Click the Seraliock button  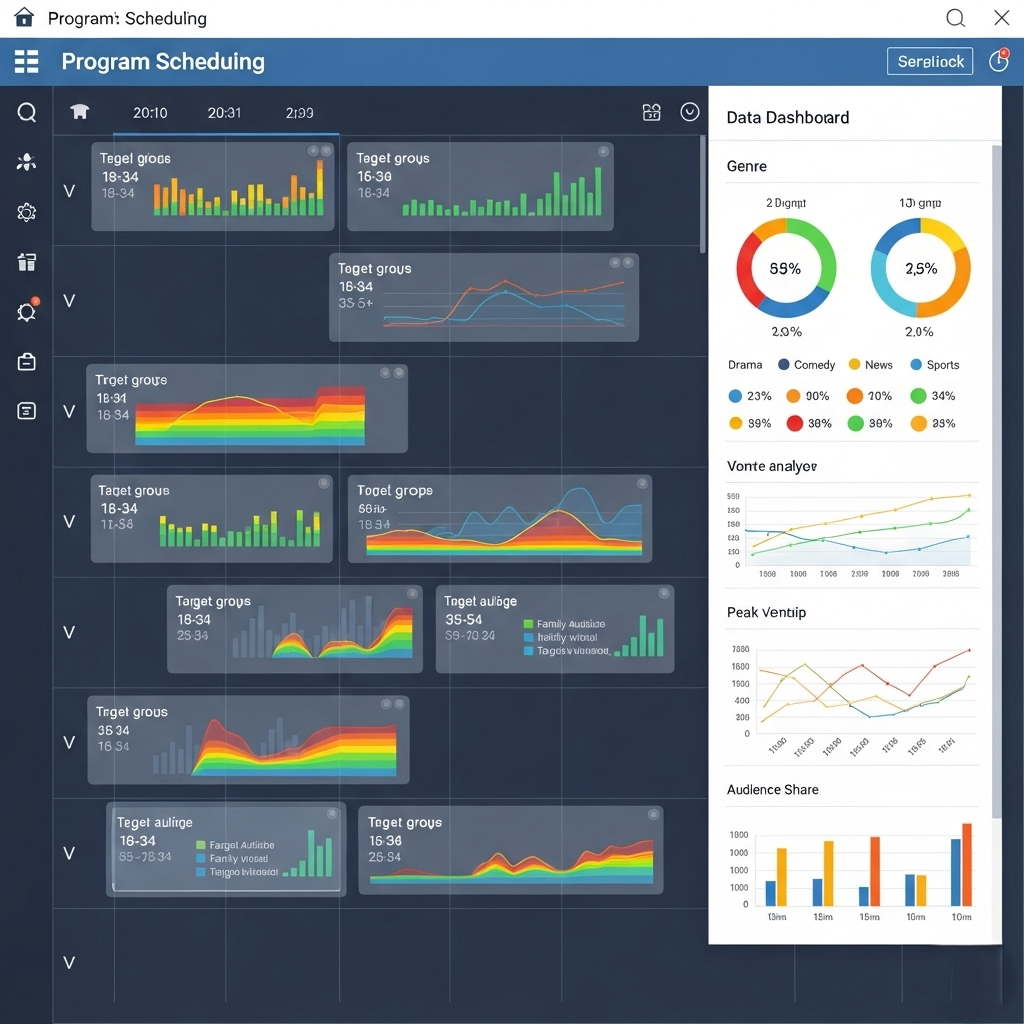930,61
